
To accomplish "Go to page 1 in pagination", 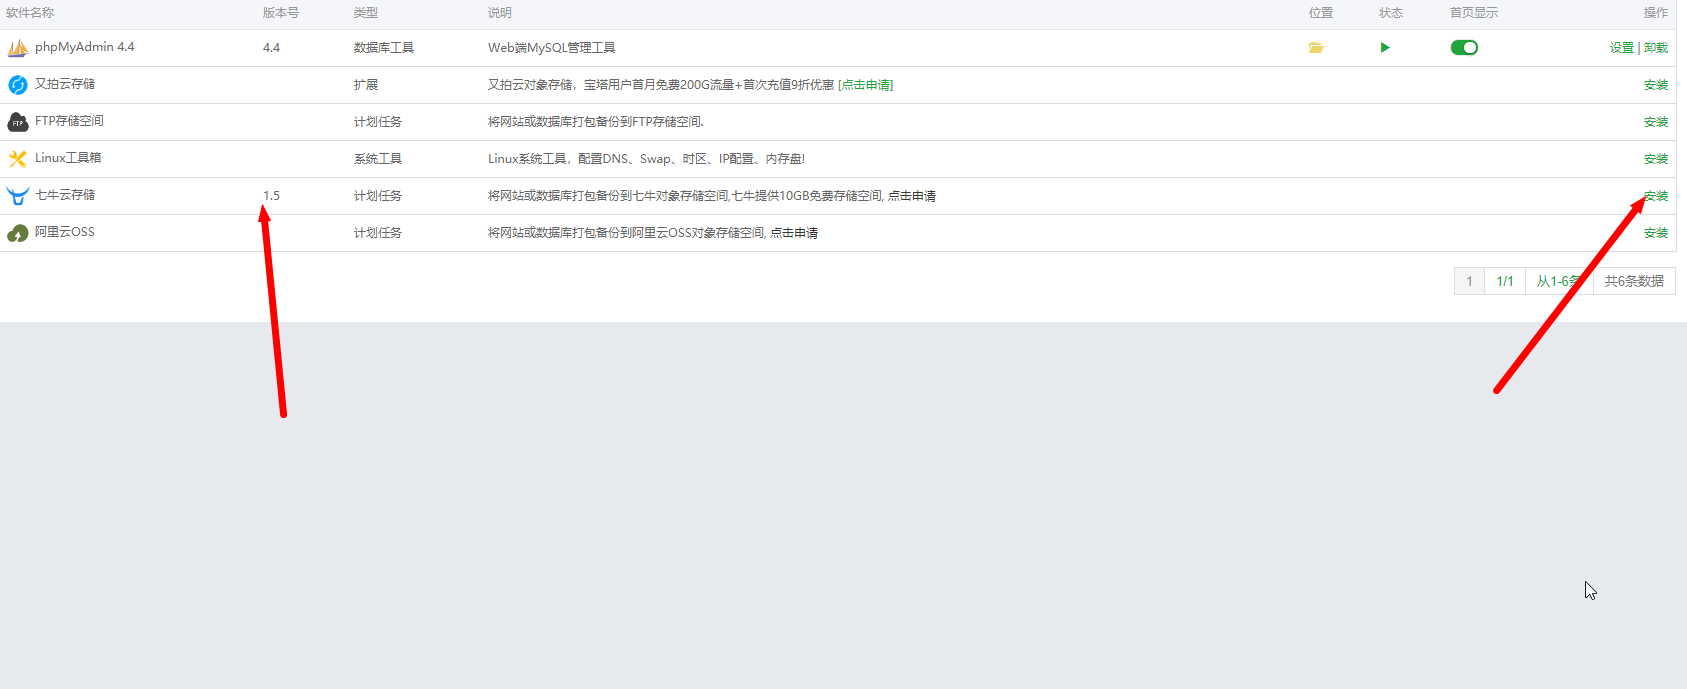I will 1469,281.
